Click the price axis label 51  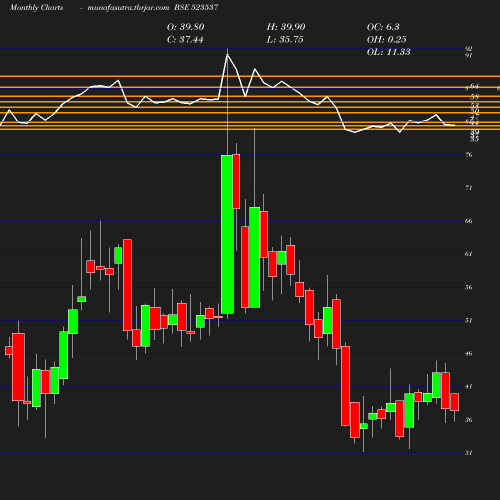pyautogui.click(x=469, y=320)
